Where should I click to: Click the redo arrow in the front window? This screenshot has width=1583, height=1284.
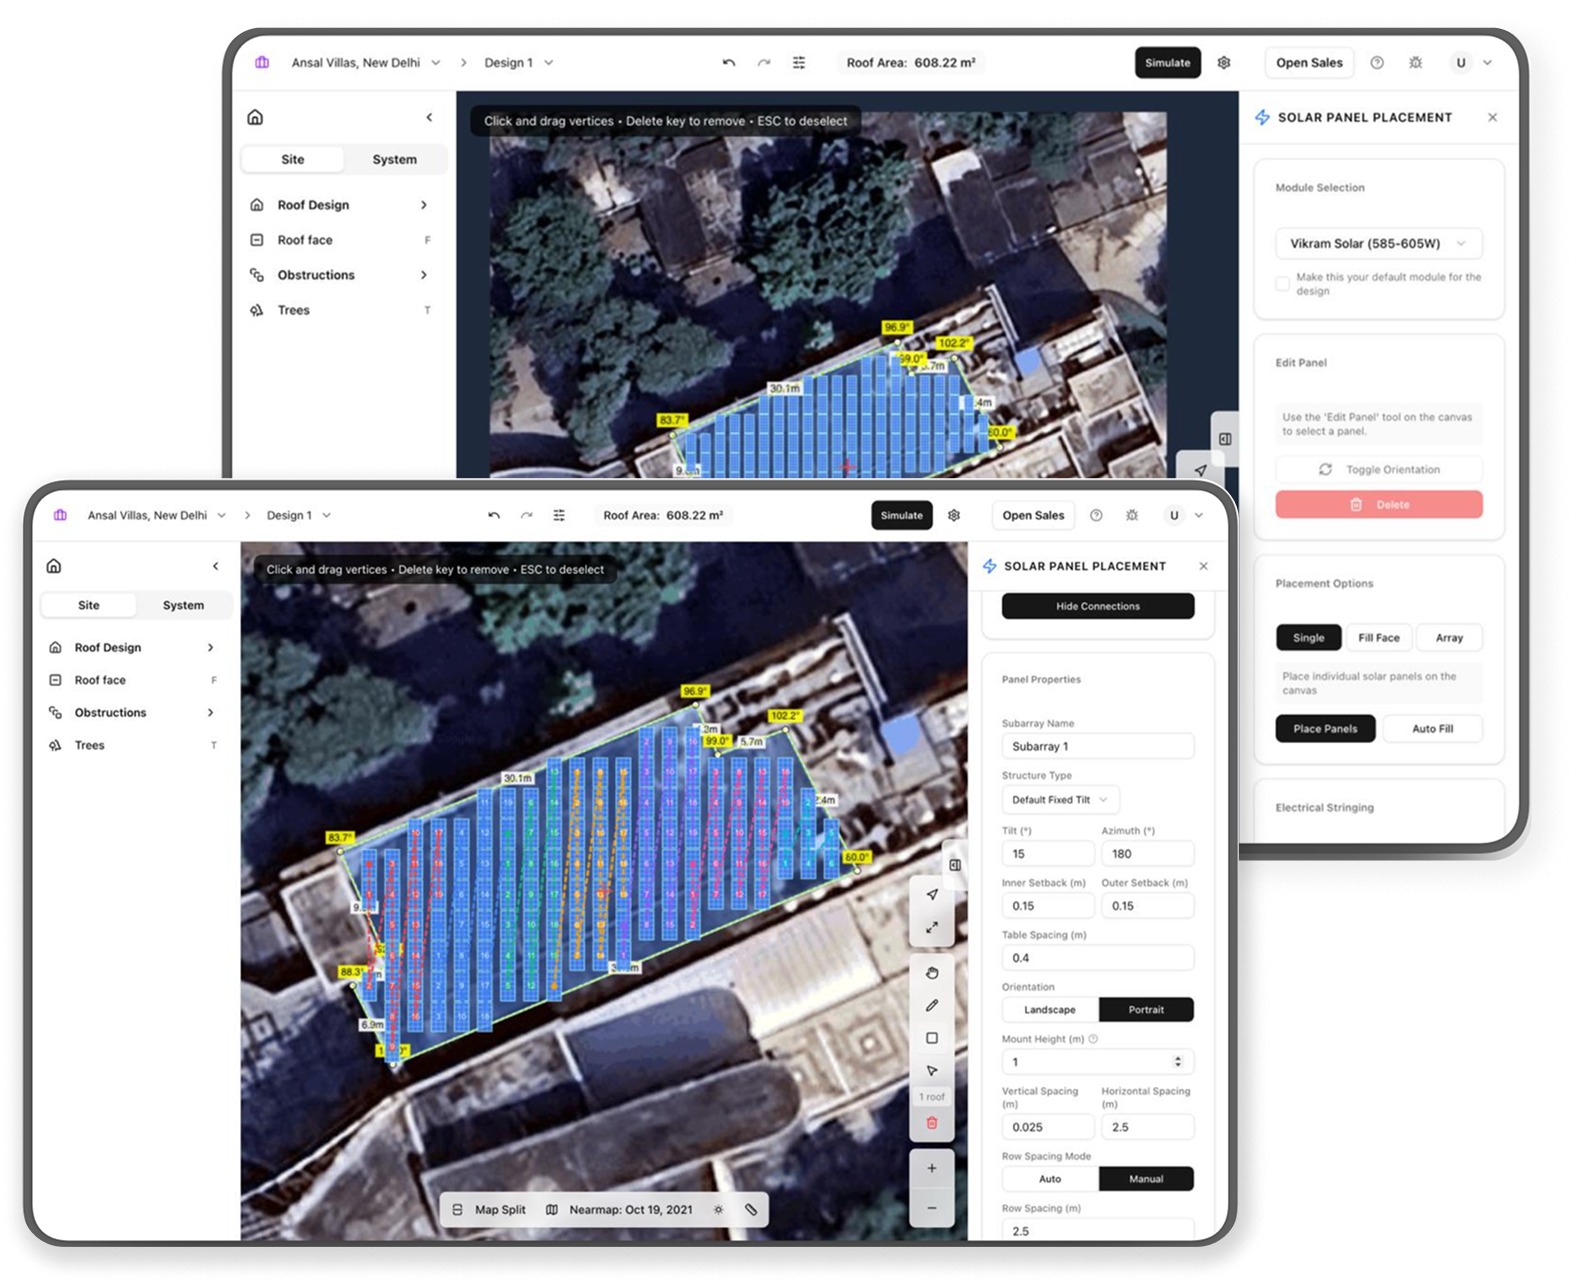pos(526,515)
